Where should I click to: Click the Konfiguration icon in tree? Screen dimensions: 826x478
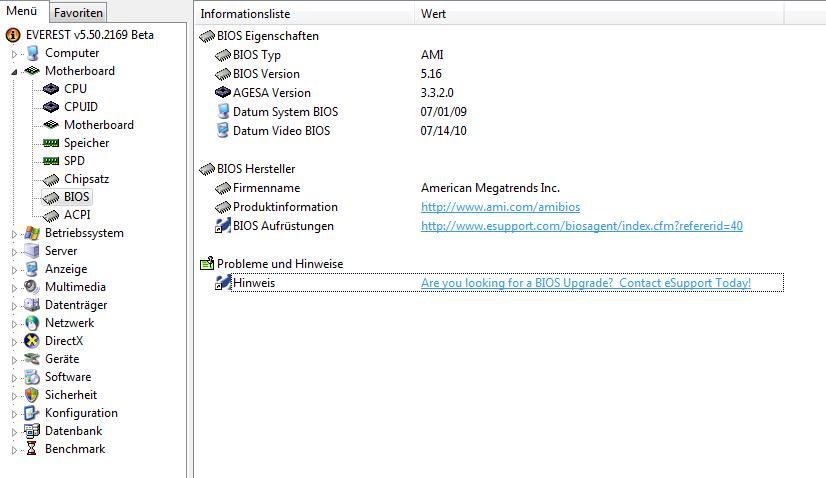click(x=32, y=413)
